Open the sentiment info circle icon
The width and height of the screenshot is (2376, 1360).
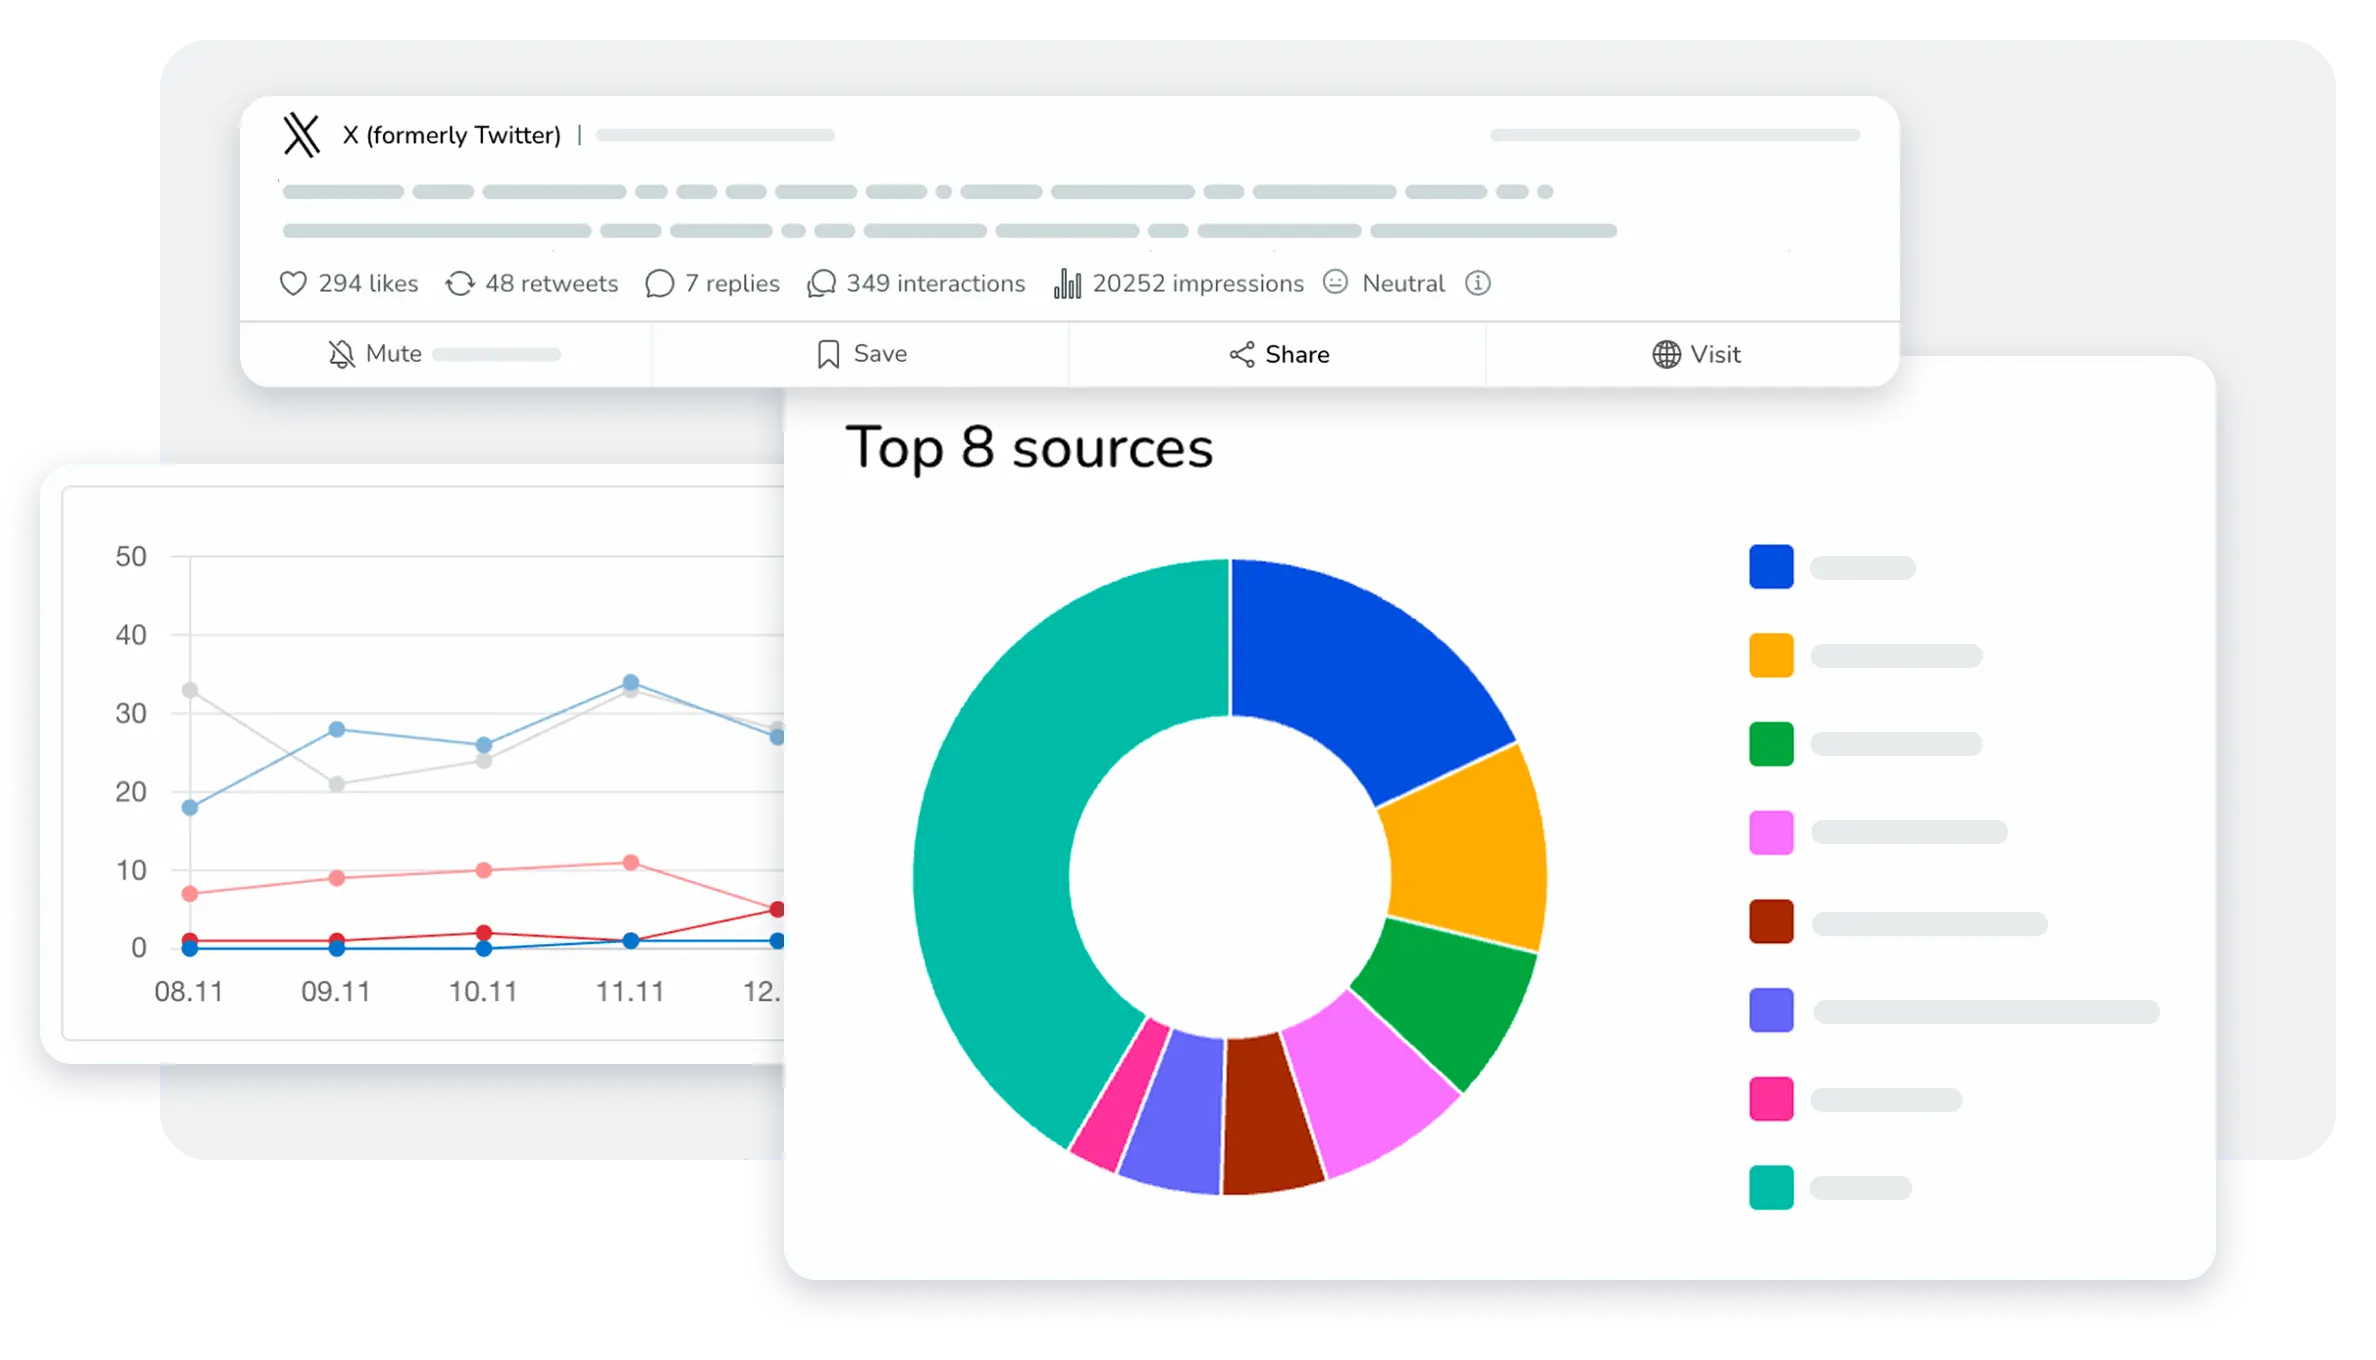[x=1478, y=284]
